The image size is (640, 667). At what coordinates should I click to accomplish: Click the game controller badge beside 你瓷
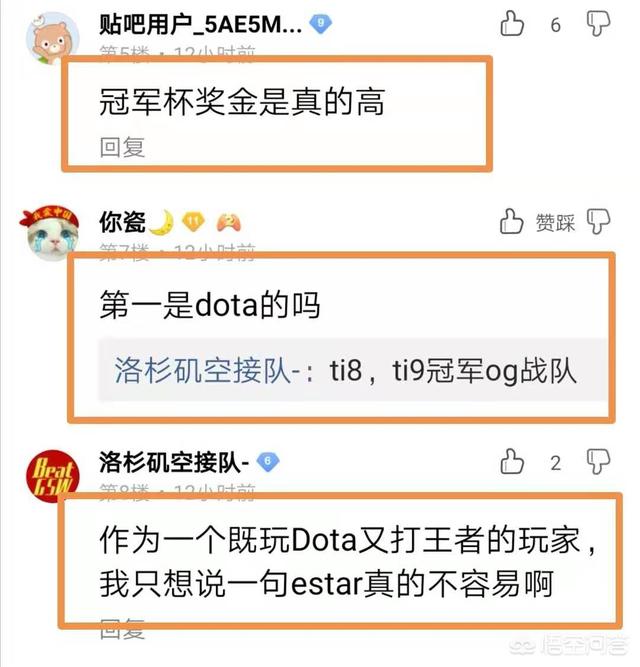click(229, 222)
